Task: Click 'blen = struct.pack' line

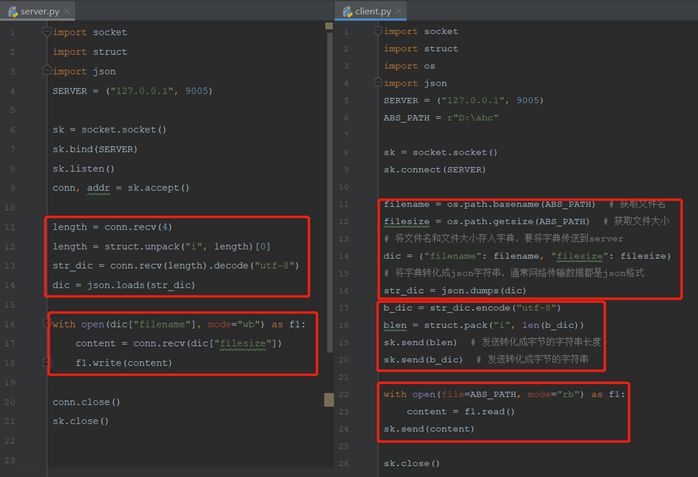Action: click(x=484, y=325)
